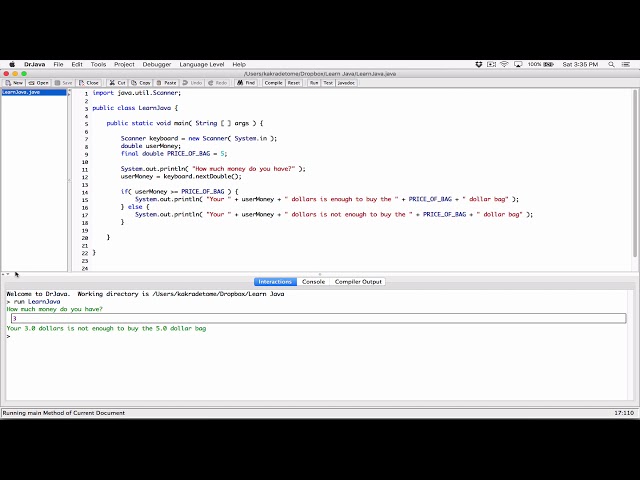Click the Cut toolbar button

pos(118,83)
